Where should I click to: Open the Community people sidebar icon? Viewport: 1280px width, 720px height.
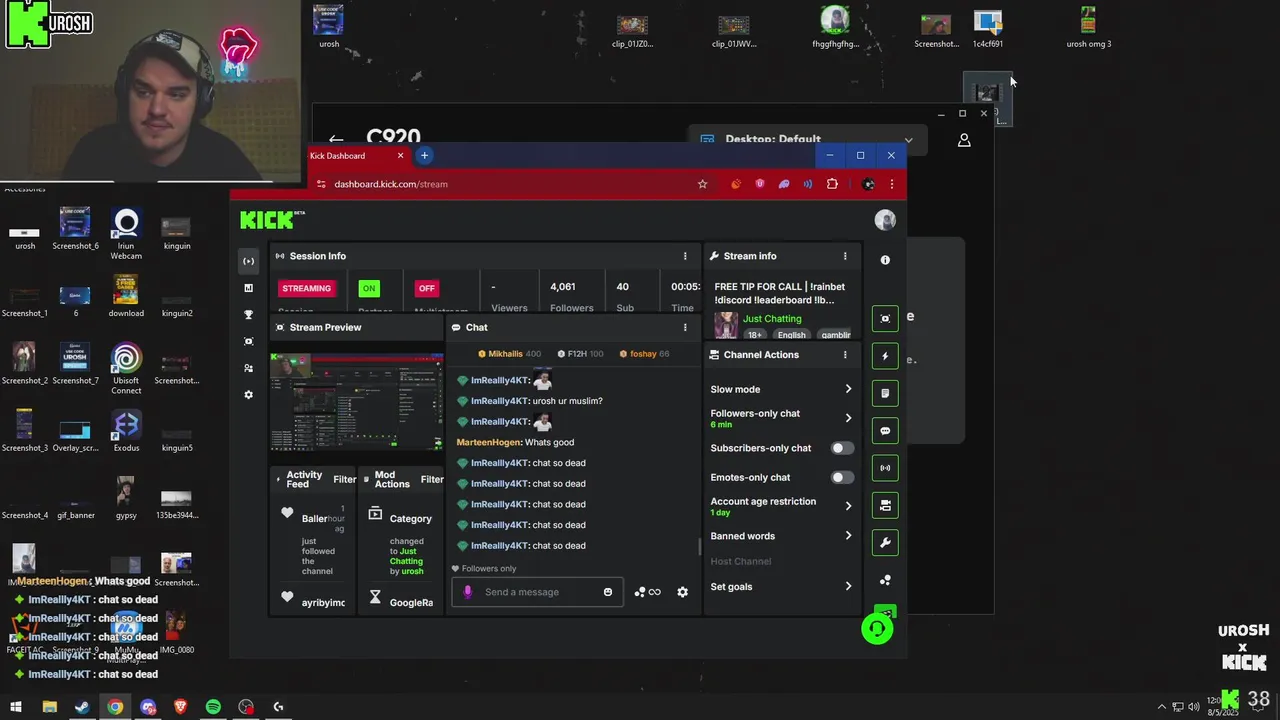pos(249,368)
